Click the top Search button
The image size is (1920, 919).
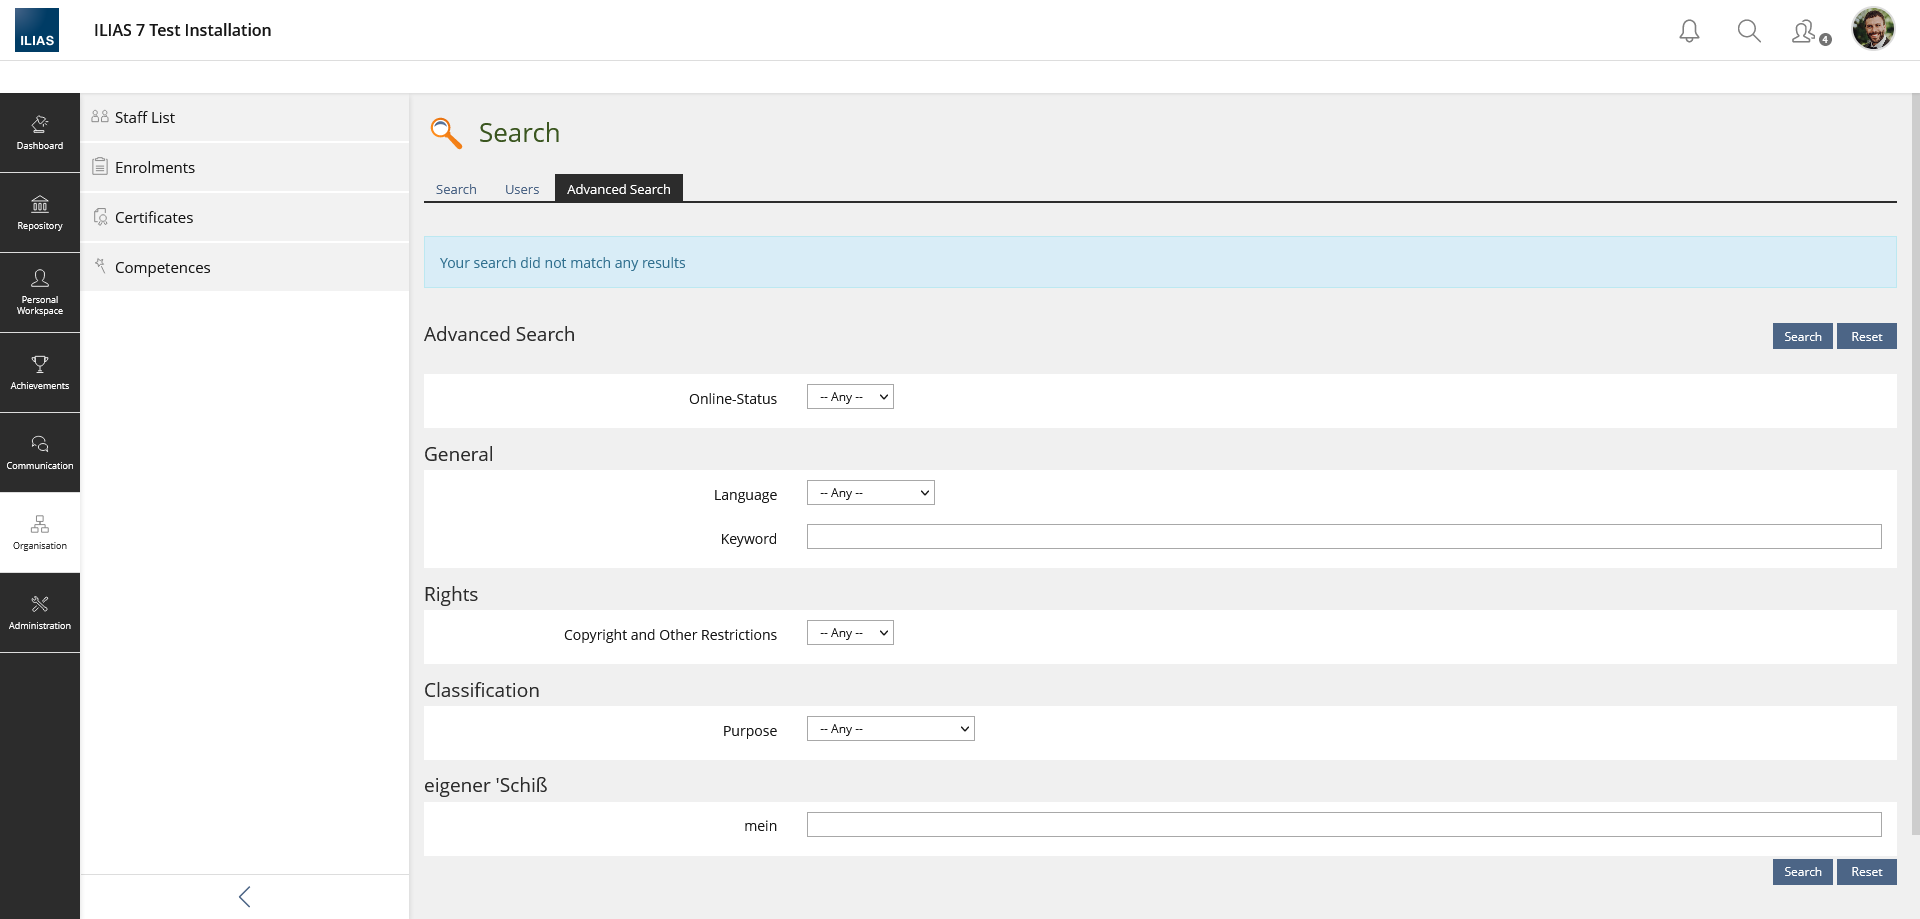[1802, 337]
